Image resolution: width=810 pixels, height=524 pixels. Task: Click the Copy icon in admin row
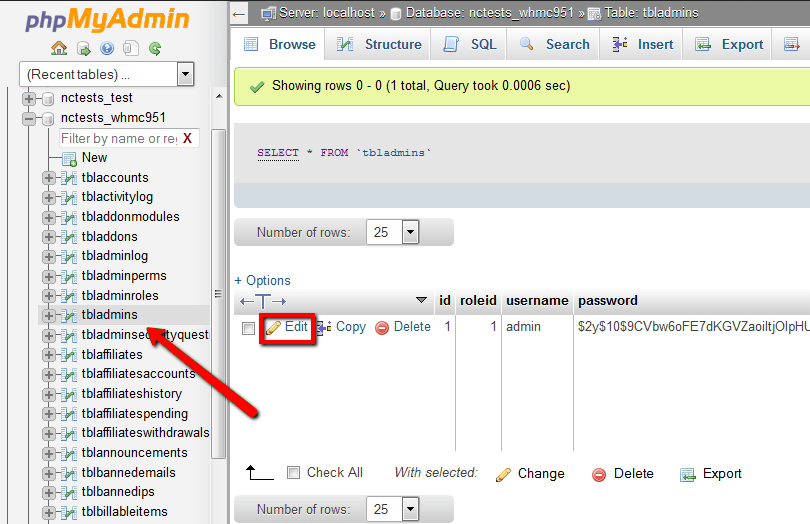click(x=324, y=327)
